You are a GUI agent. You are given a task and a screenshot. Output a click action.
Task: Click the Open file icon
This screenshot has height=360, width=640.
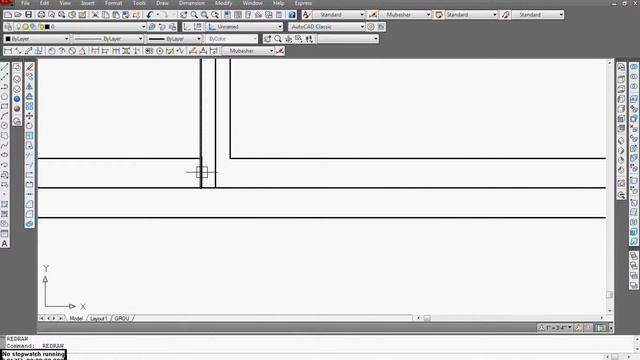(x=18, y=15)
